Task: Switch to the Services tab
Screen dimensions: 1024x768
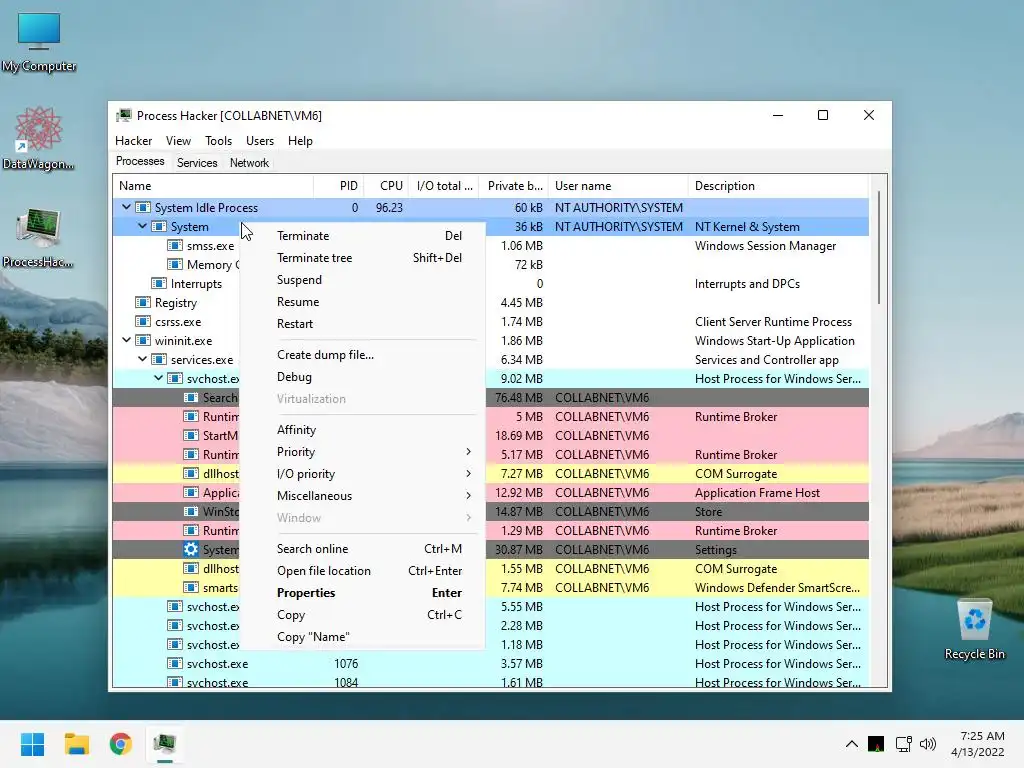Action: 197,163
